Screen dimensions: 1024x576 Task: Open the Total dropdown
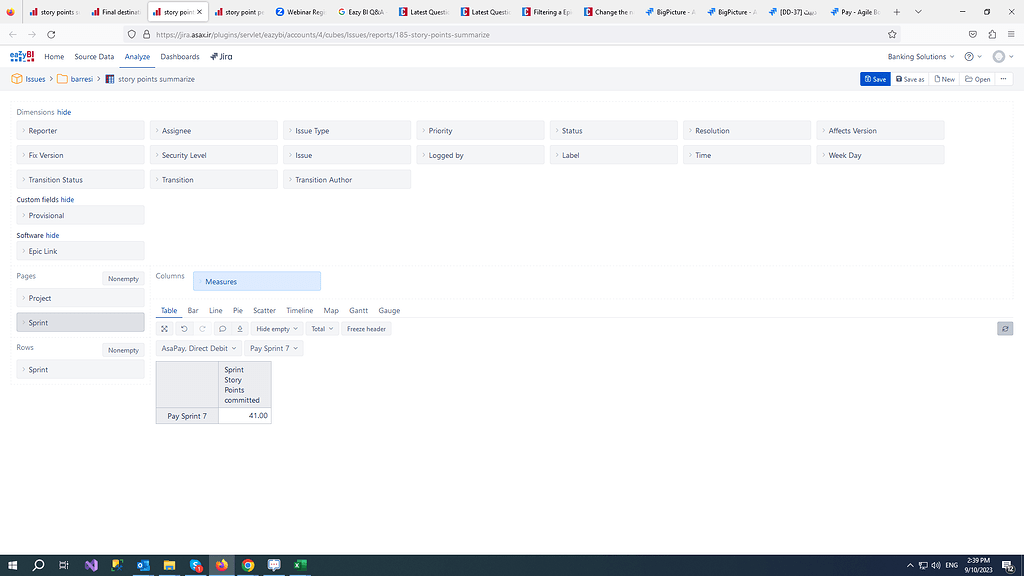(x=321, y=328)
